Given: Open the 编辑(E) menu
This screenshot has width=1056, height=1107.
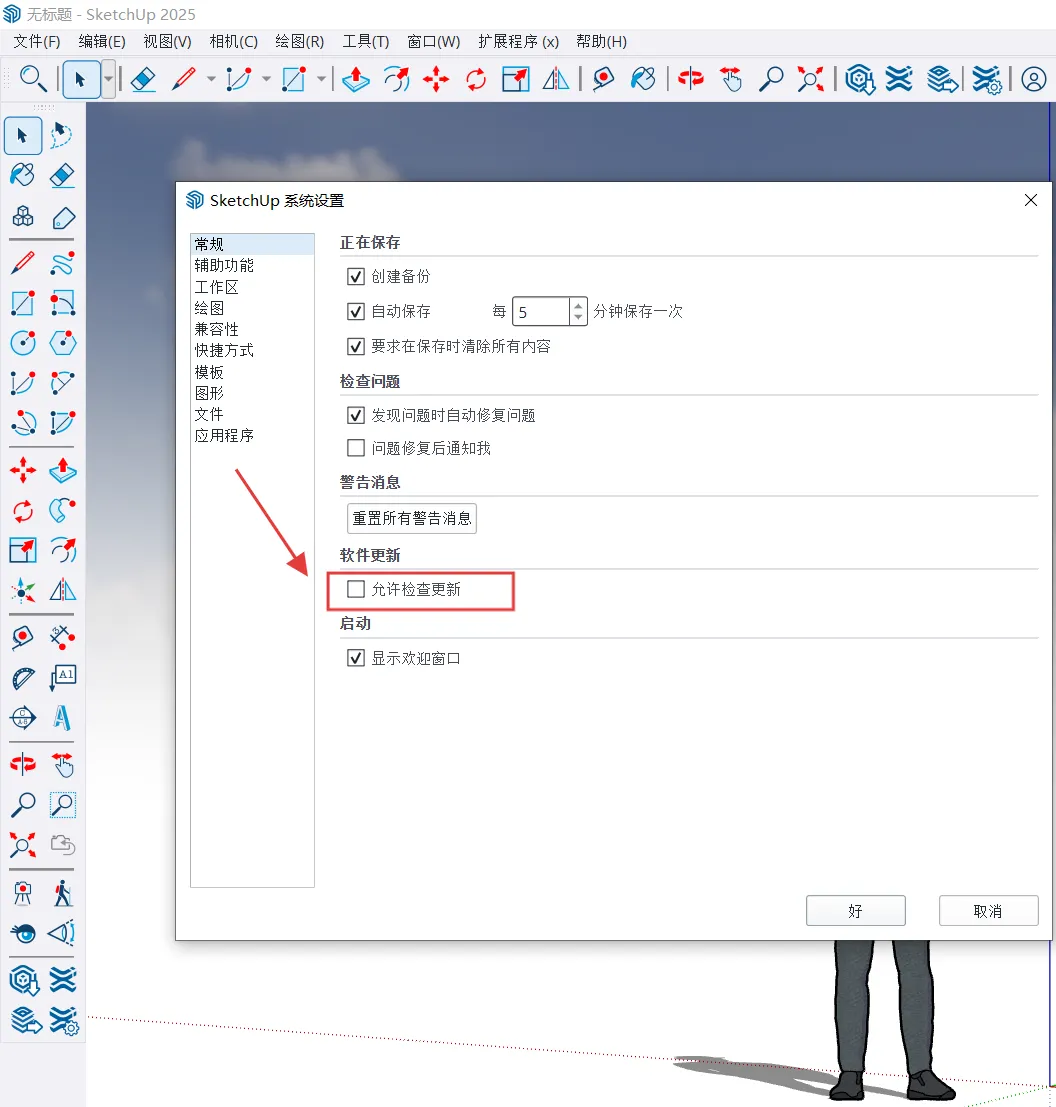Looking at the screenshot, I should 102,42.
